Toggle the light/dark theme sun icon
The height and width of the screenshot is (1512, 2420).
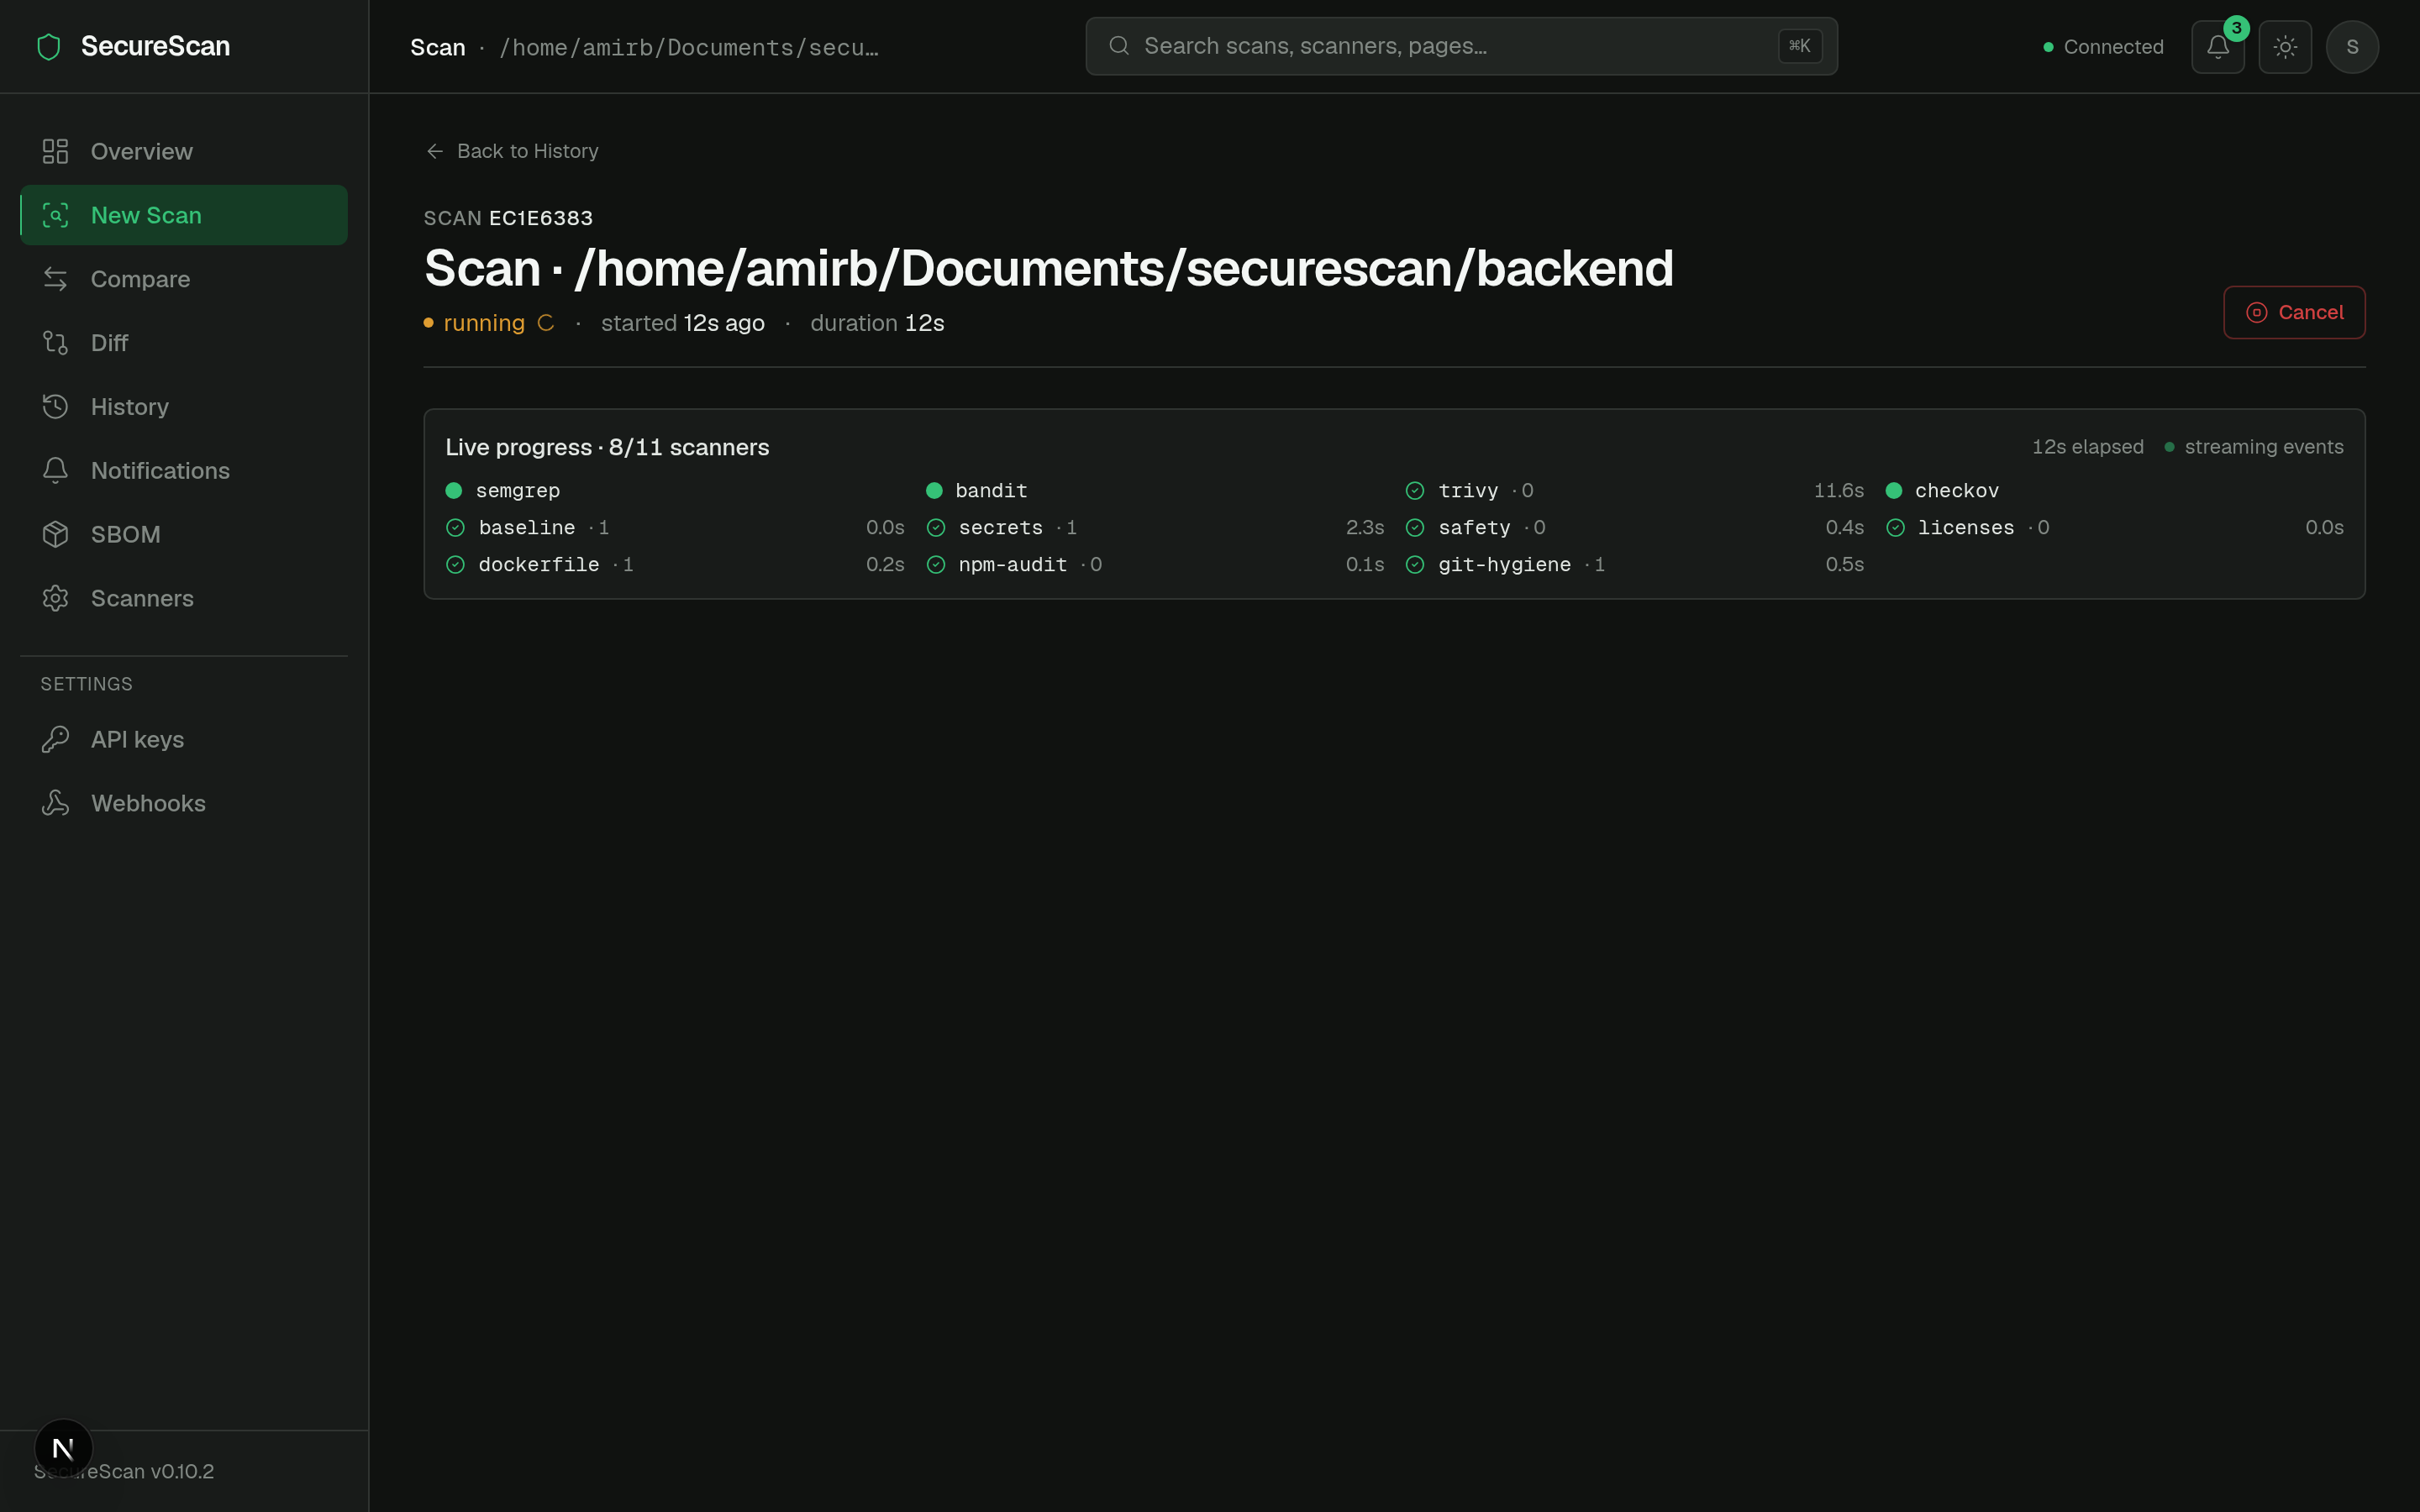2284,47
